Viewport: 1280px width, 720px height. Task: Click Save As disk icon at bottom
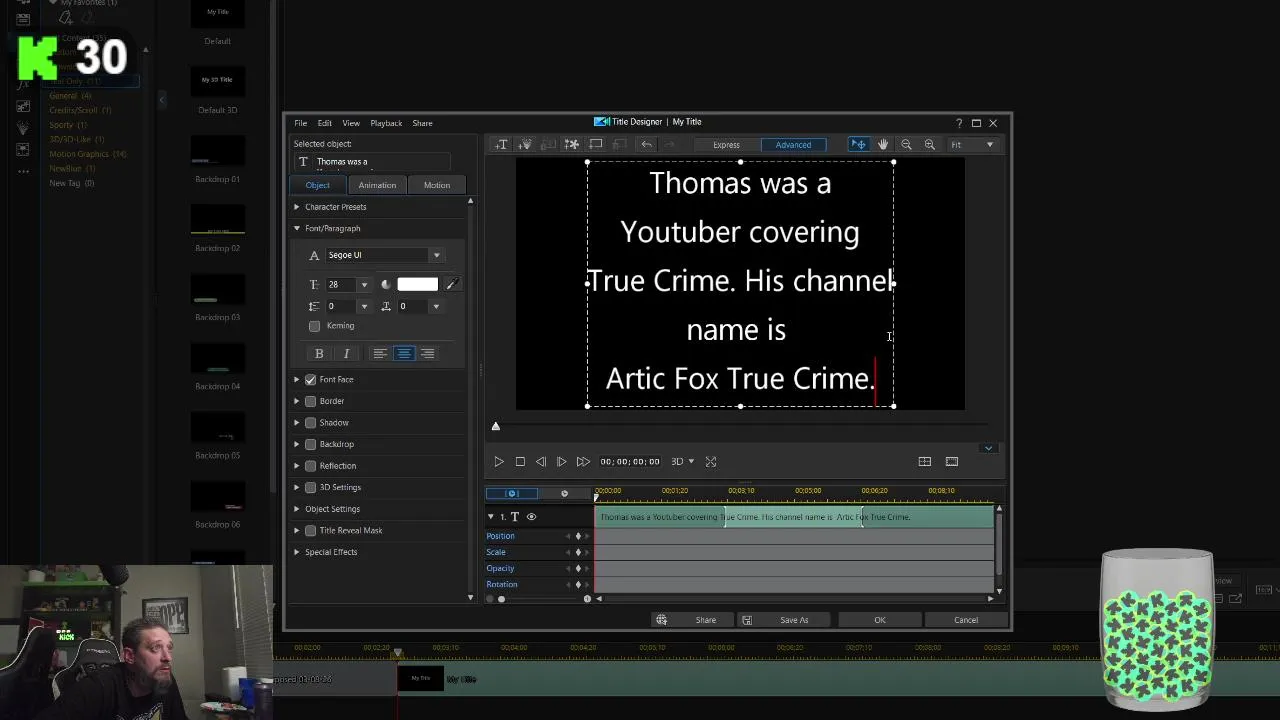click(746, 620)
